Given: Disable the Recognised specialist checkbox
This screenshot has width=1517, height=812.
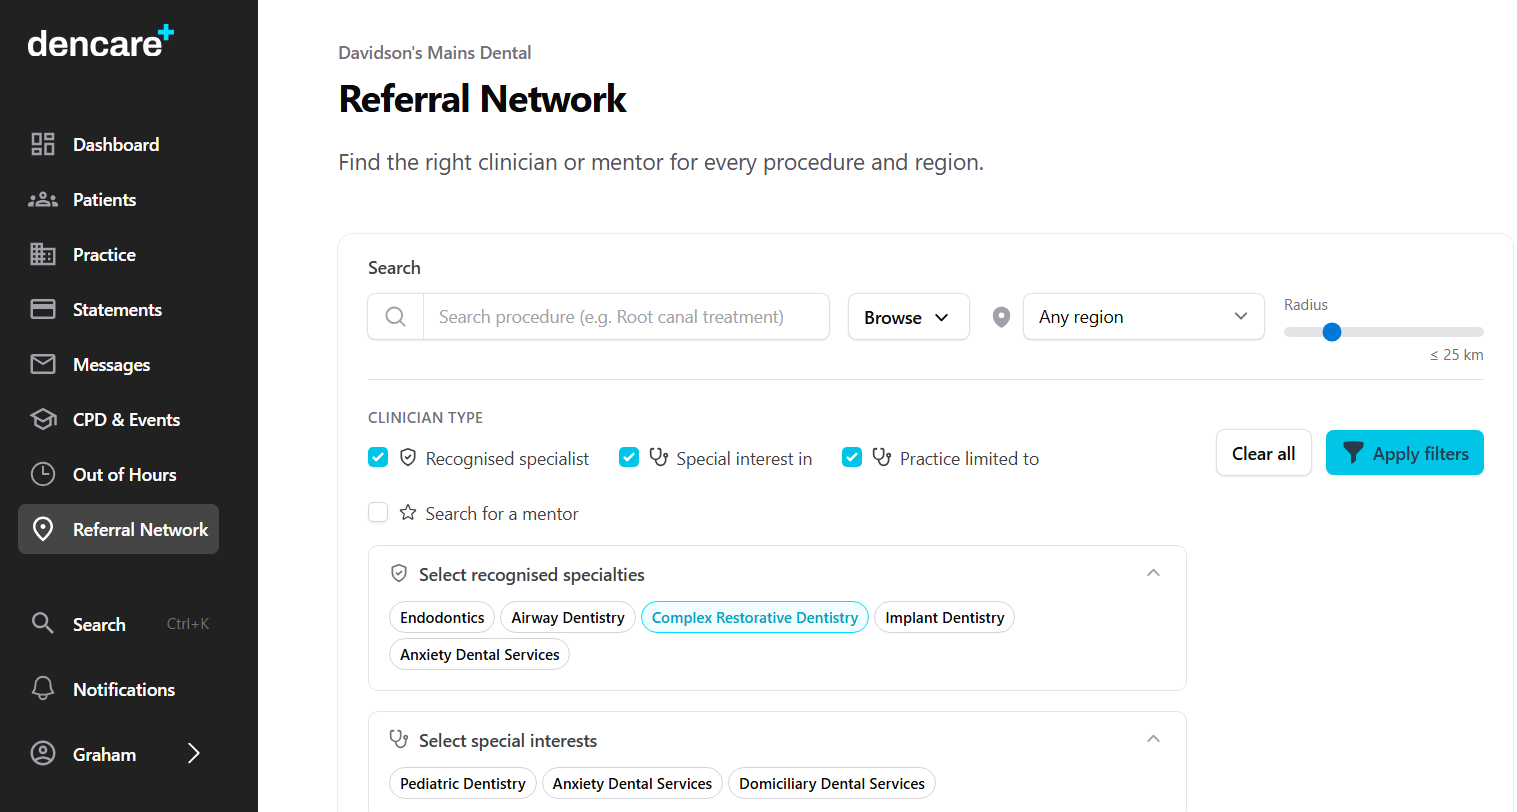Looking at the screenshot, I should tap(378, 457).
